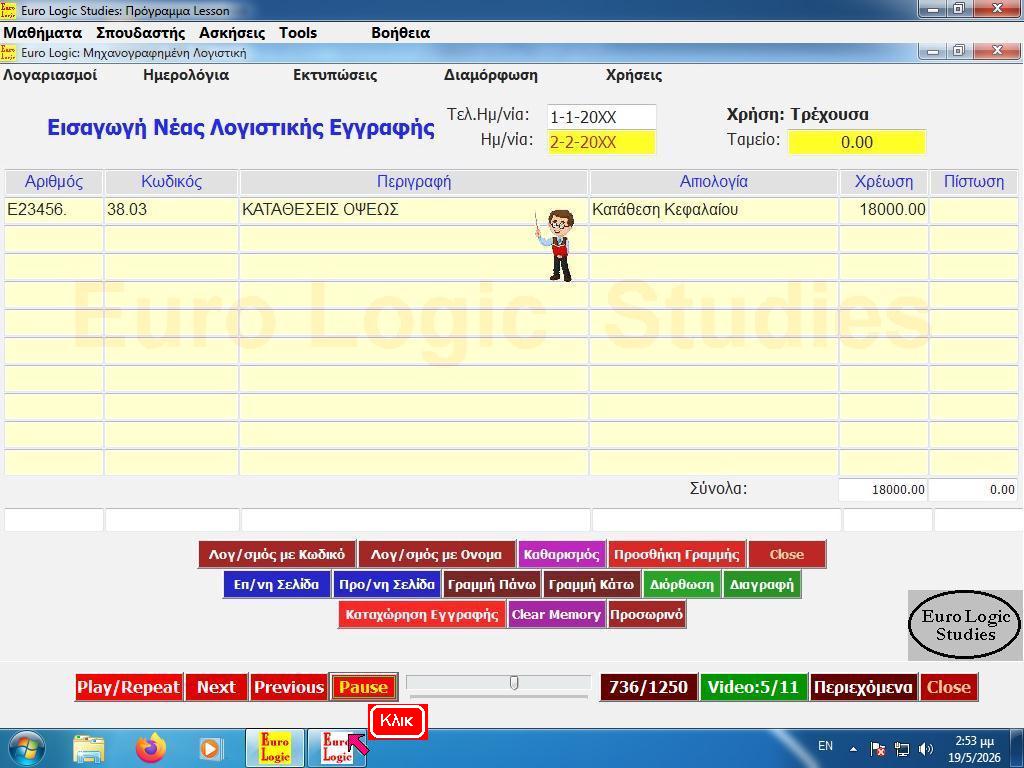Open Περιεχόμενα contents button
Image resolution: width=1024 pixels, height=768 pixels.
pos(863,687)
